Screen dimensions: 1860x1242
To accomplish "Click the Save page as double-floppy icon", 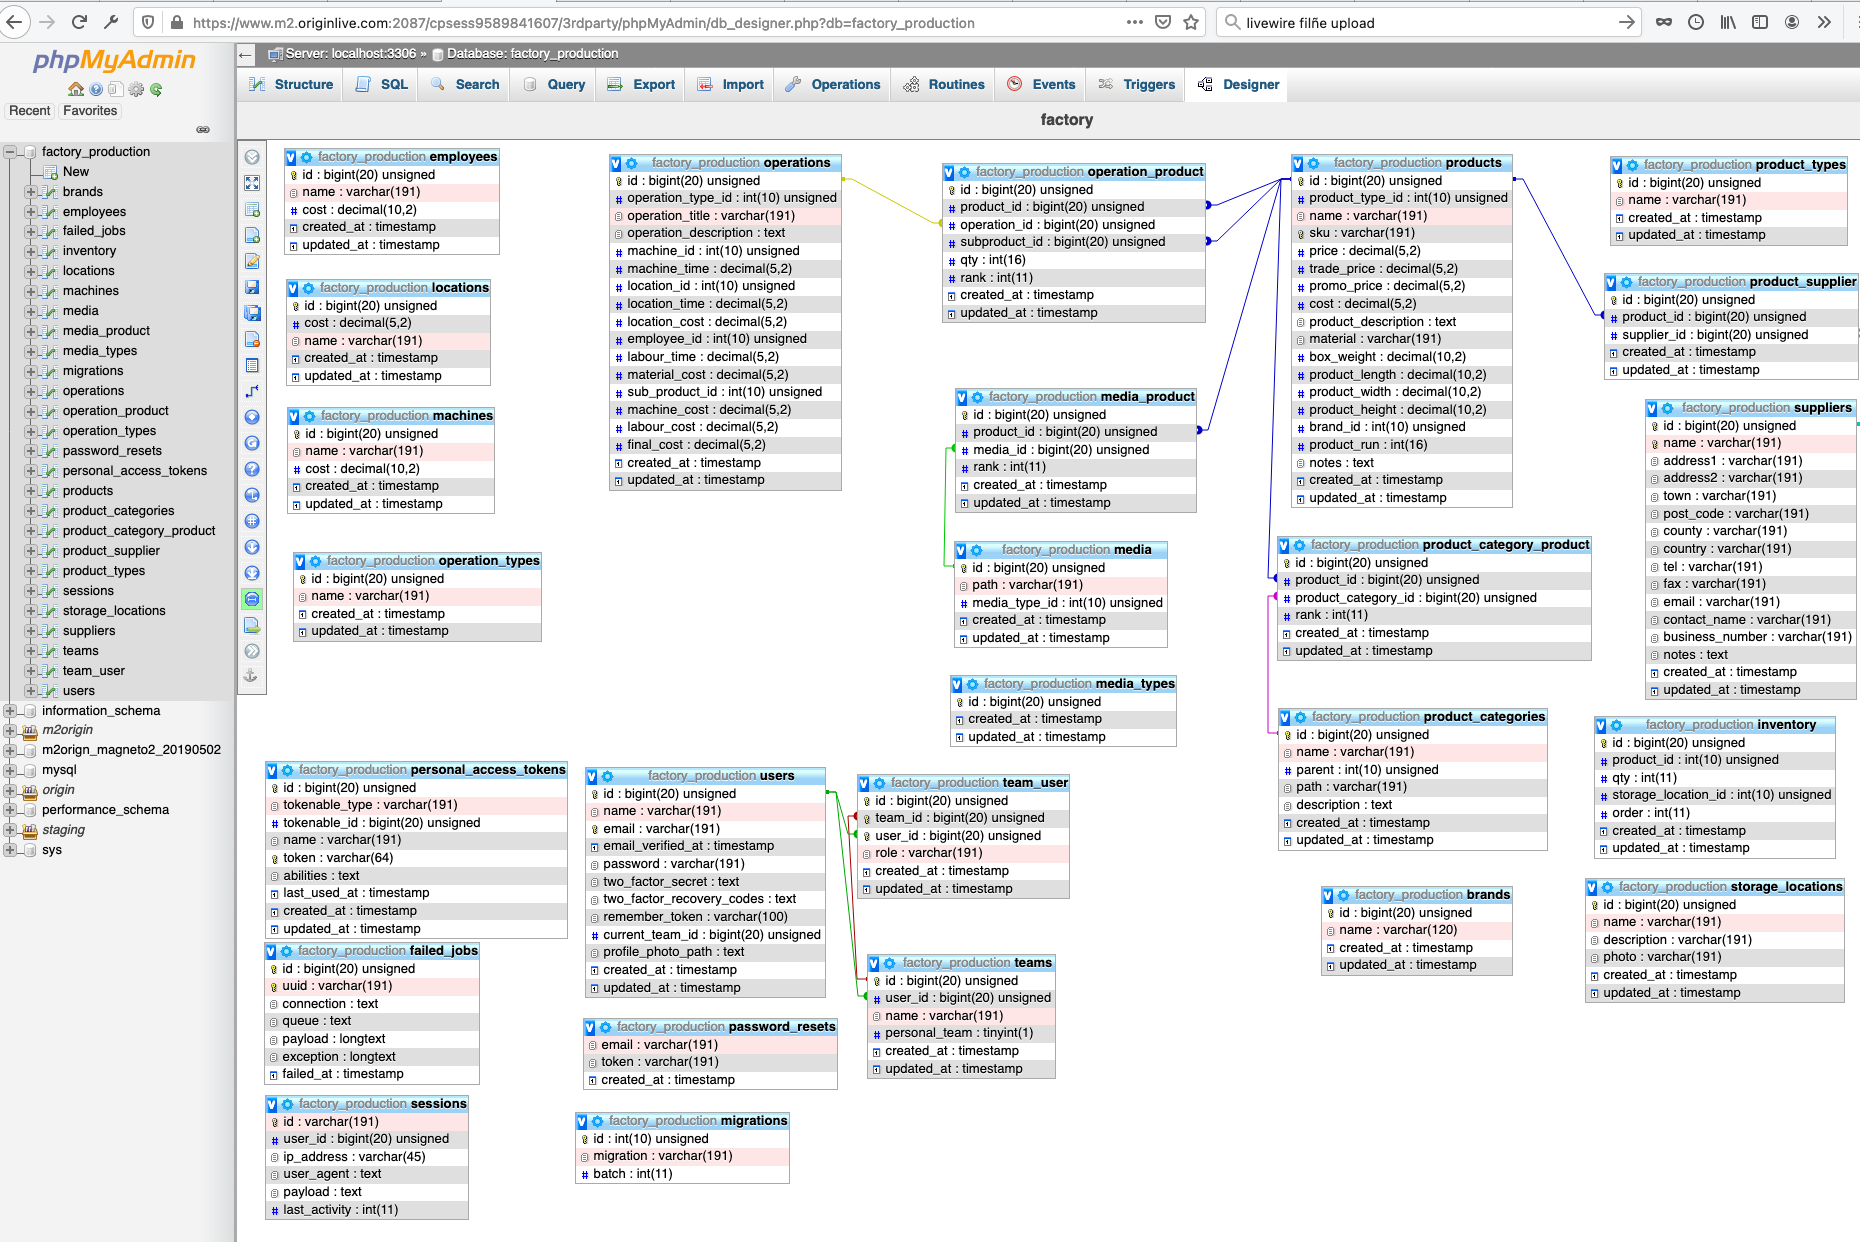I will pos(252,313).
